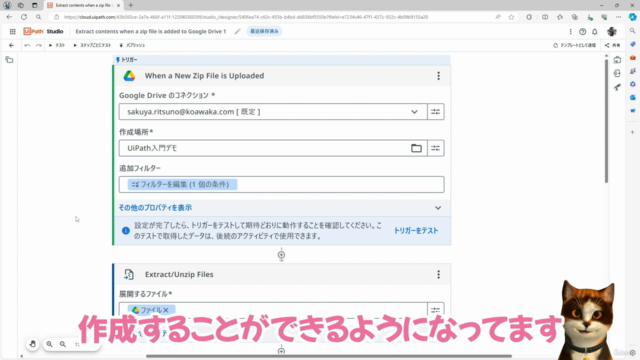Run the workflow with テスト button

[57, 45]
